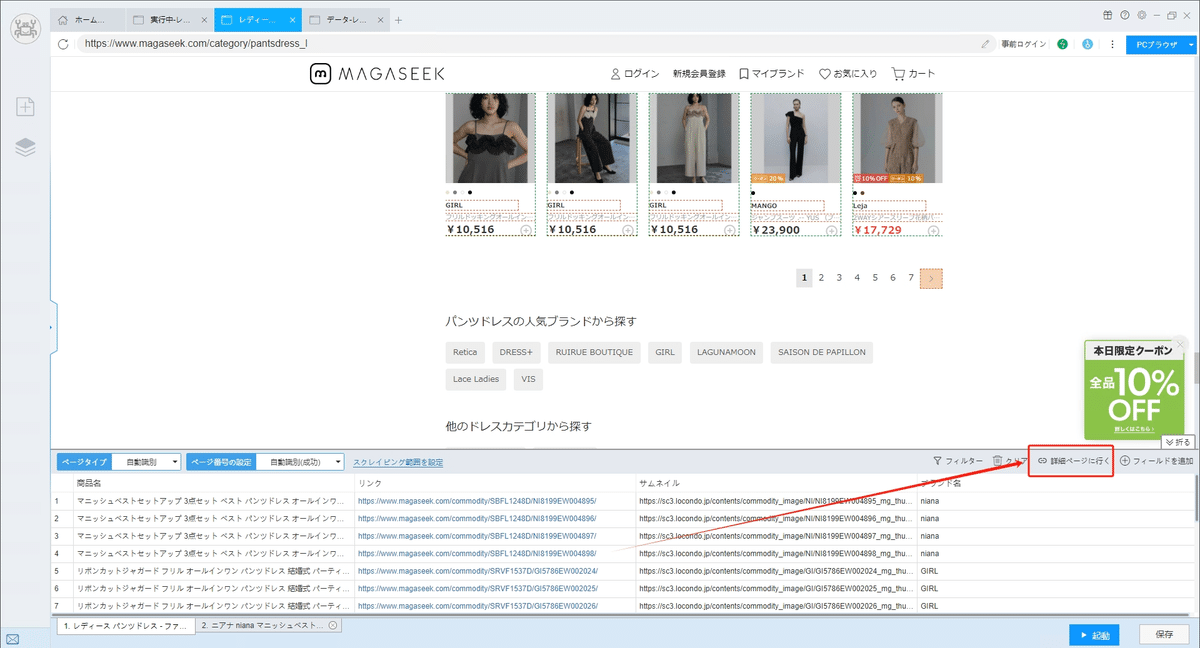This screenshot has width=1200, height=648.
Task: Open the new task plus icon in sidebar
Action: (x=25, y=107)
